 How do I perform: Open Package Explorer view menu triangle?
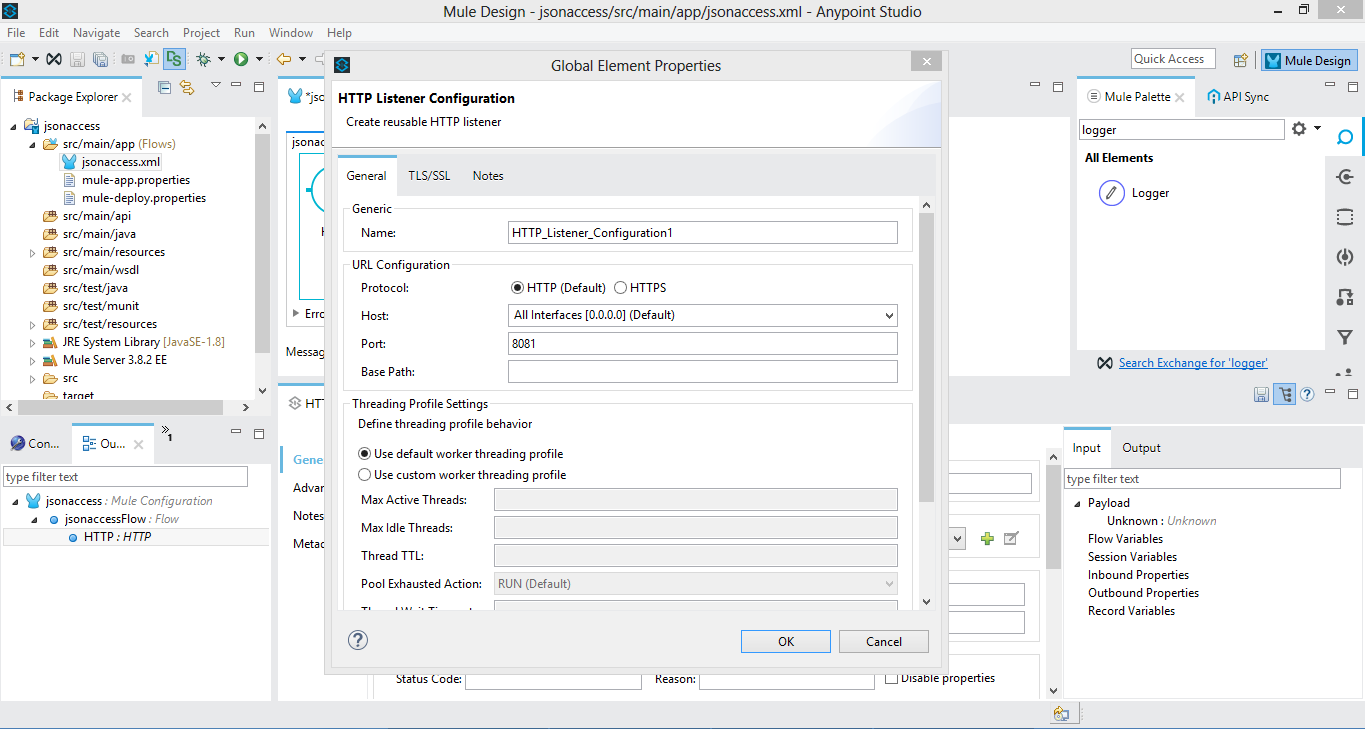(x=216, y=86)
